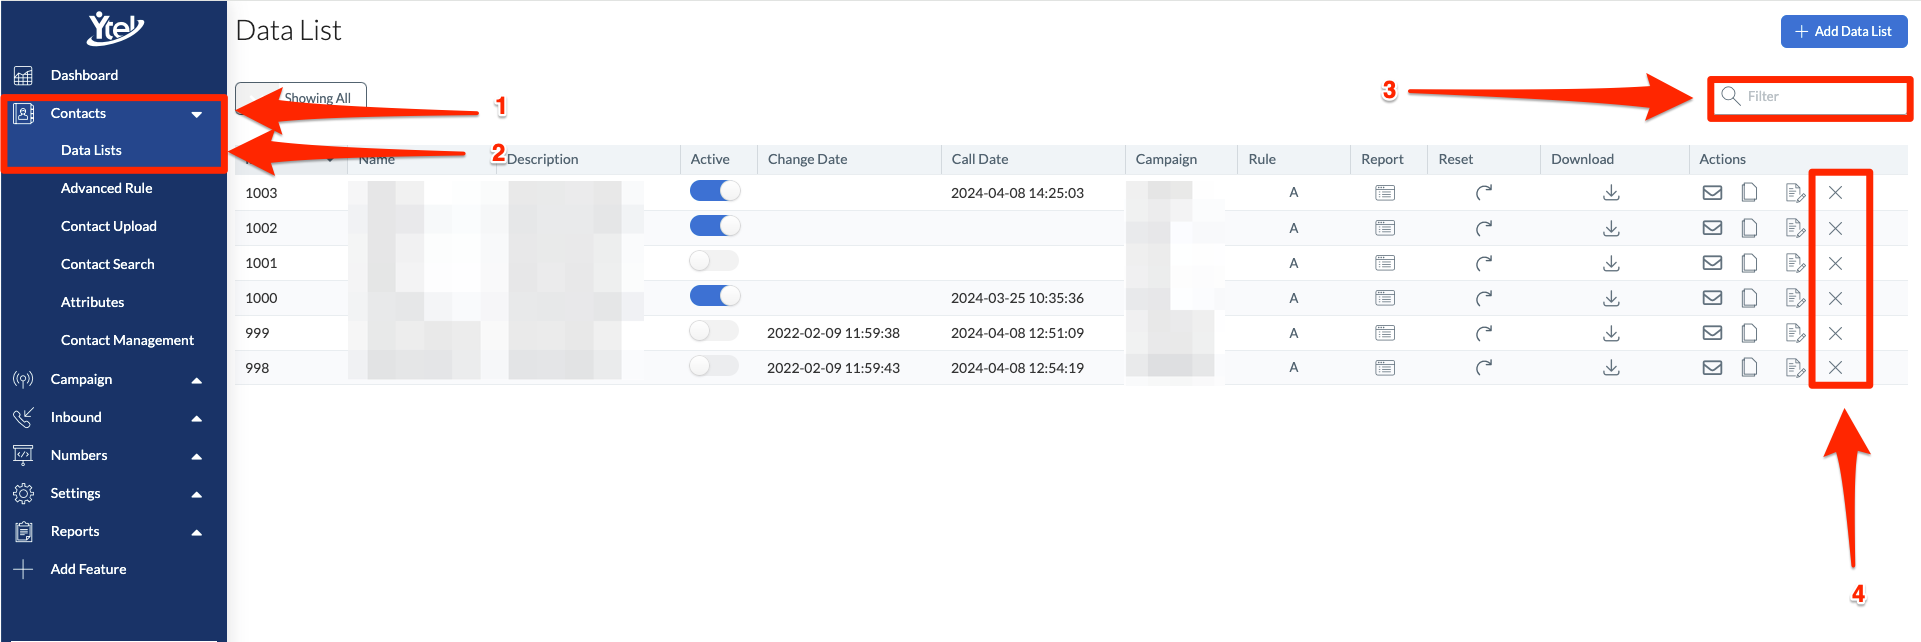Edit data list 998 with pencil icon
The width and height of the screenshot is (1921, 642).
(x=1795, y=368)
